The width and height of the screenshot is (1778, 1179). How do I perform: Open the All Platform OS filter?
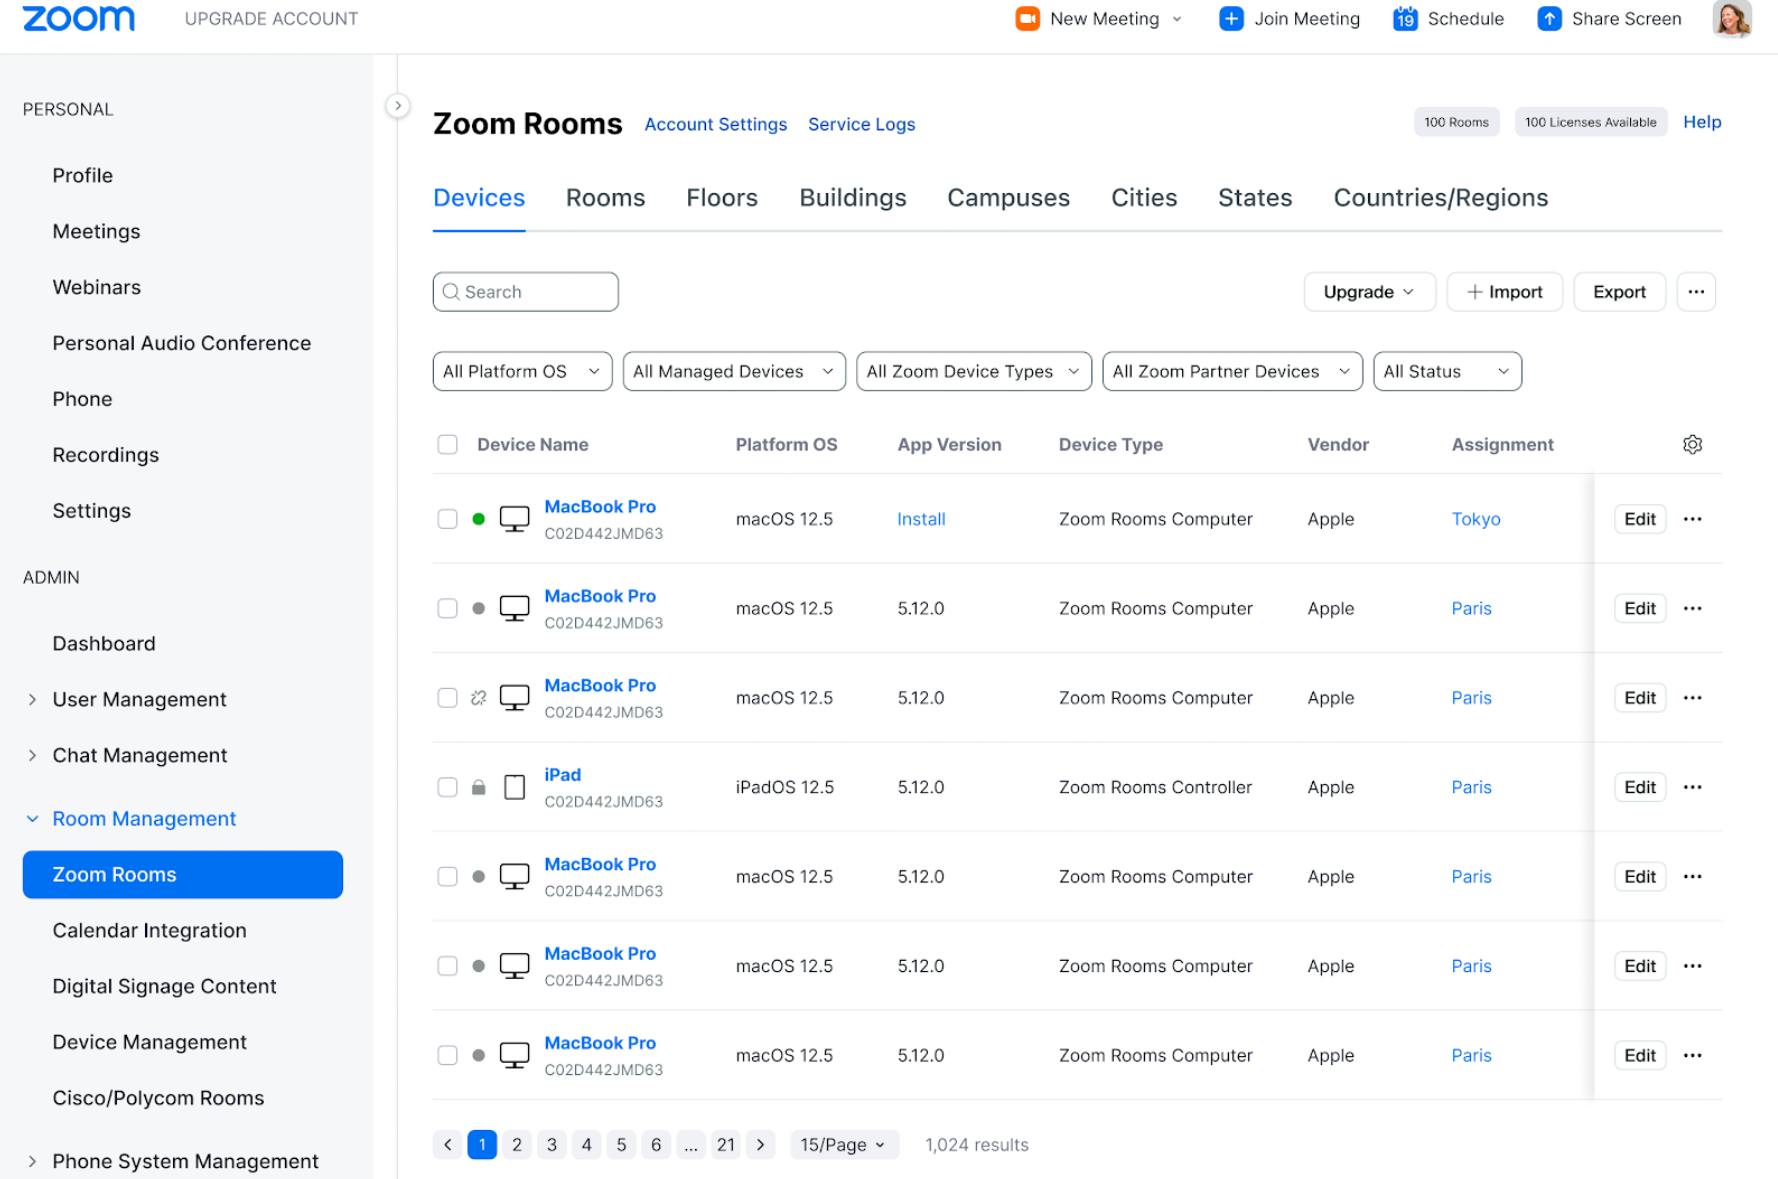[x=522, y=371]
